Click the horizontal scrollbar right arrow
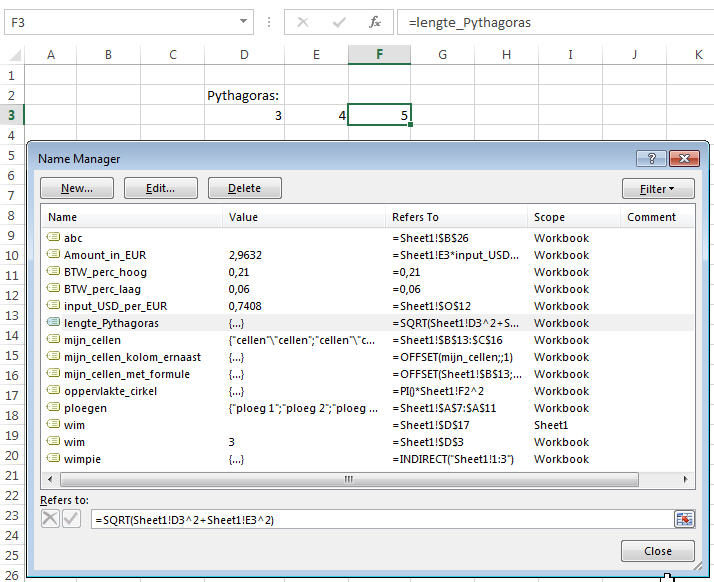Viewport: 714px width, 582px height. click(x=685, y=479)
